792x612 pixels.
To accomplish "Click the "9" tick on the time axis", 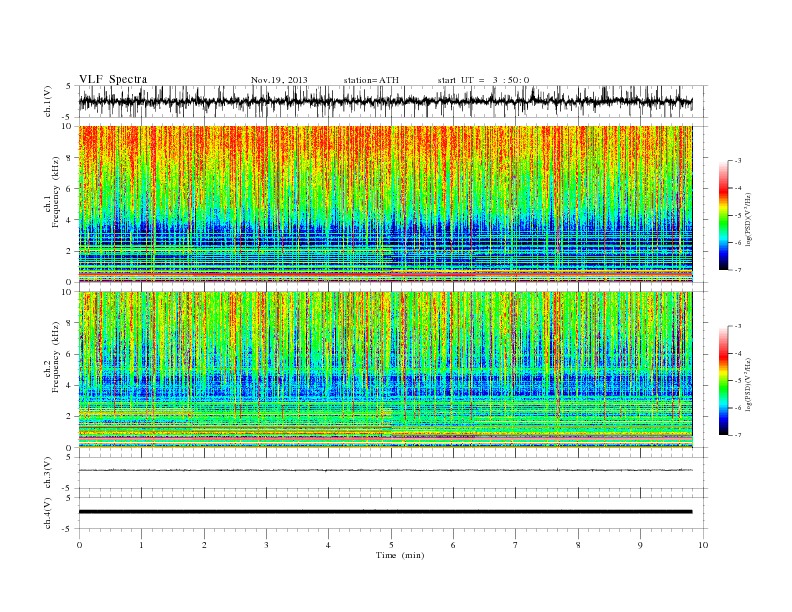I will [x=640, y=545].
